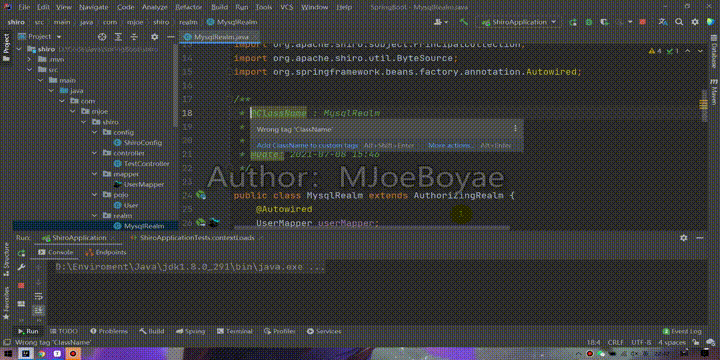Jump to previous highlighted error arrow
This screenshot has width=720, height=360.
(687, 51)
